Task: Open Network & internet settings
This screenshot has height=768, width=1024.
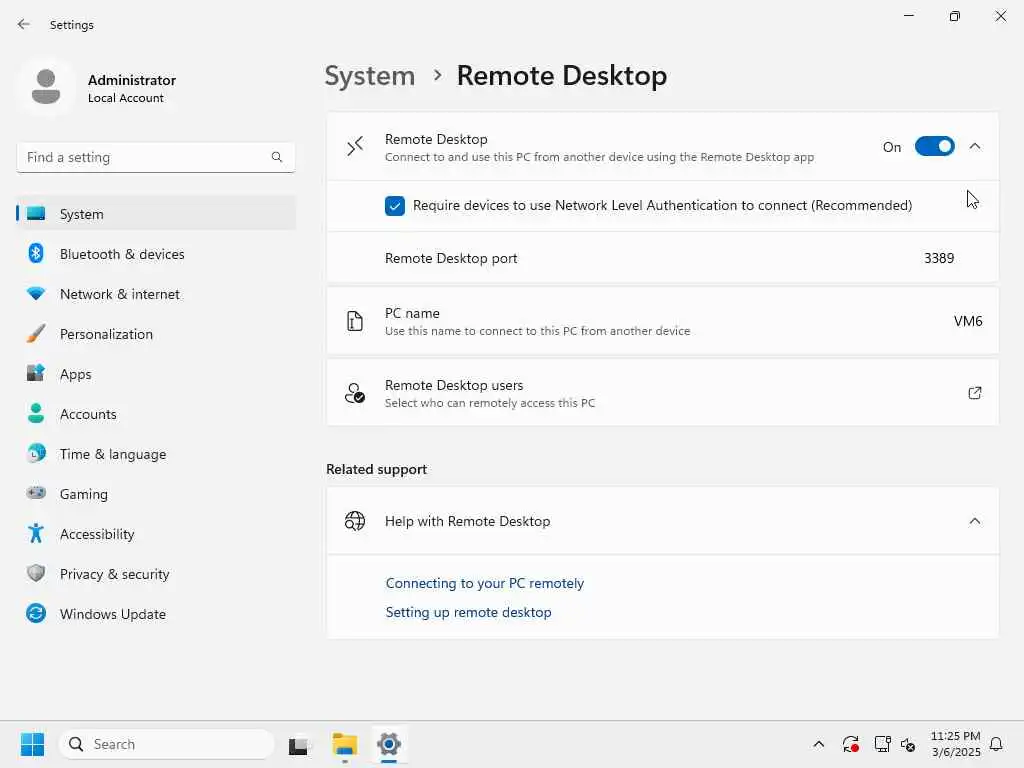Action: (155, 294)
